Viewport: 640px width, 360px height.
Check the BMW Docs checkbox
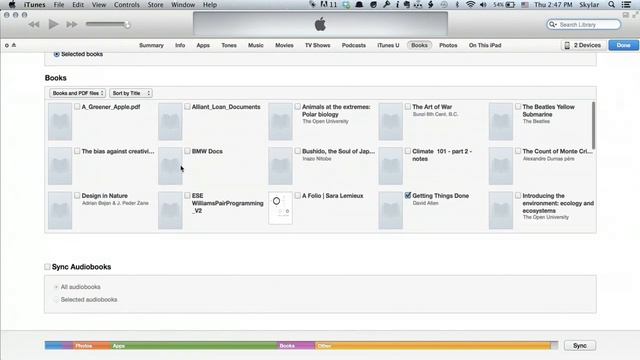click(187, 151)
